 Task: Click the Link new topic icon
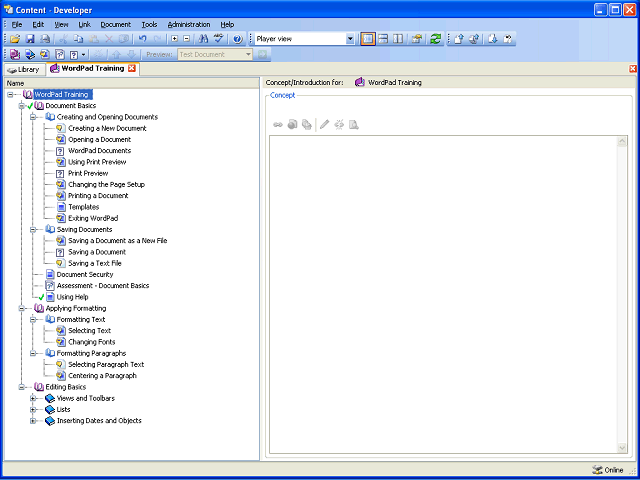pyautogui.click(x=44, y=54)
